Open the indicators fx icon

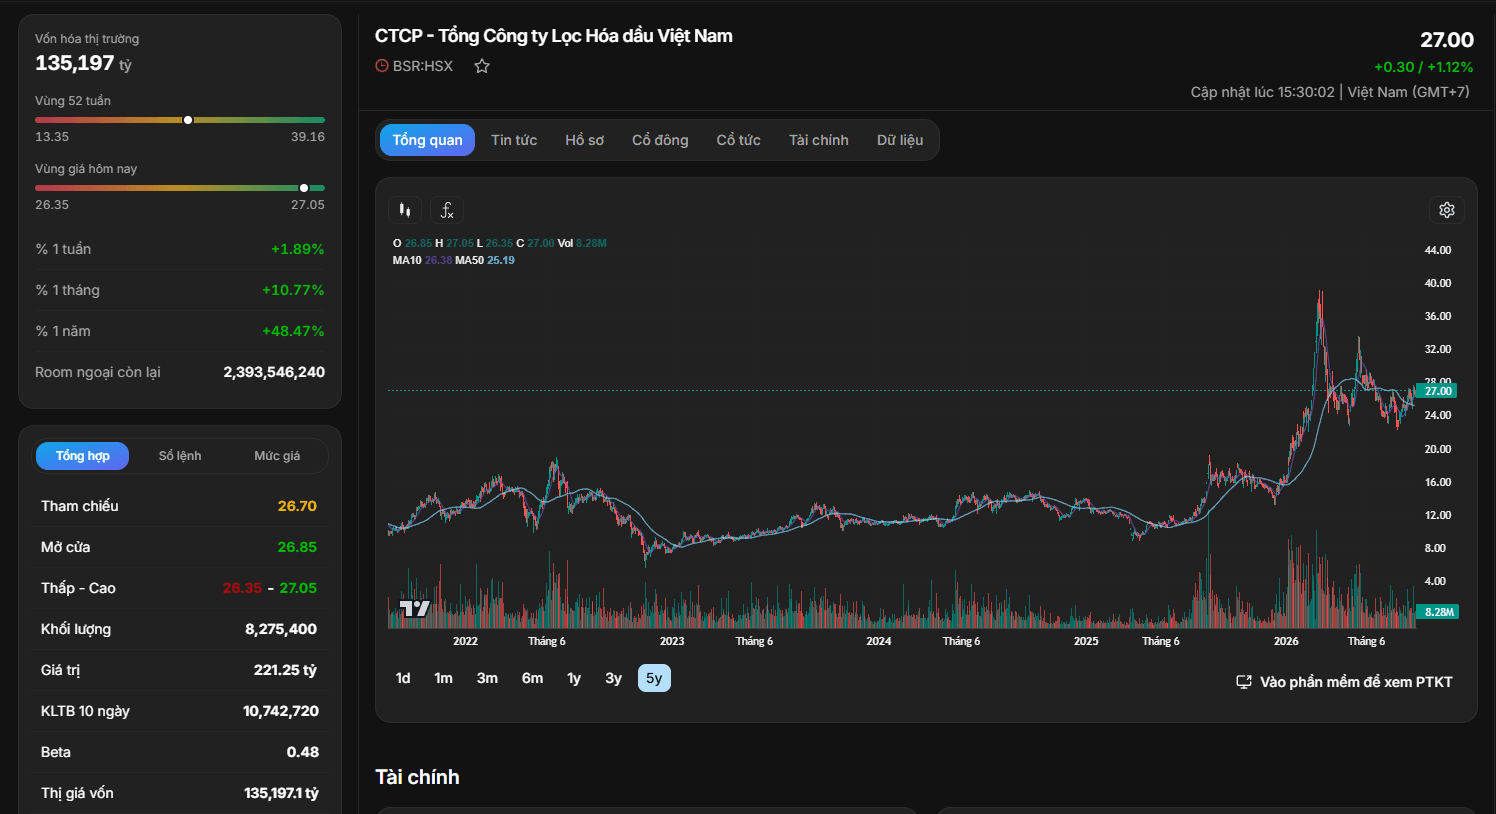447,210
